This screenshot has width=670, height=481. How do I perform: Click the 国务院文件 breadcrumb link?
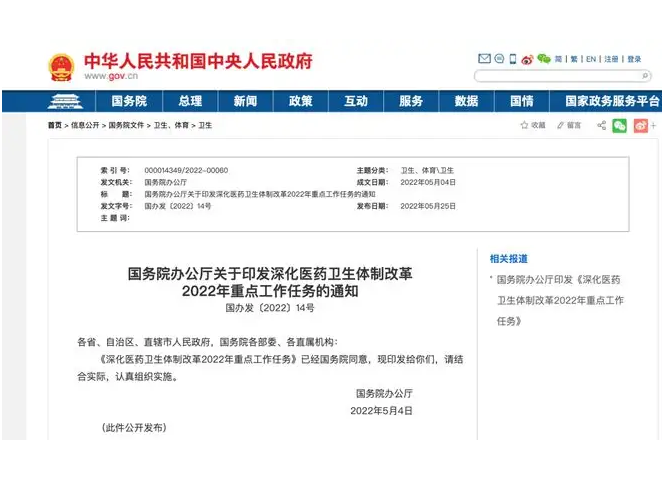coord(126,125)
